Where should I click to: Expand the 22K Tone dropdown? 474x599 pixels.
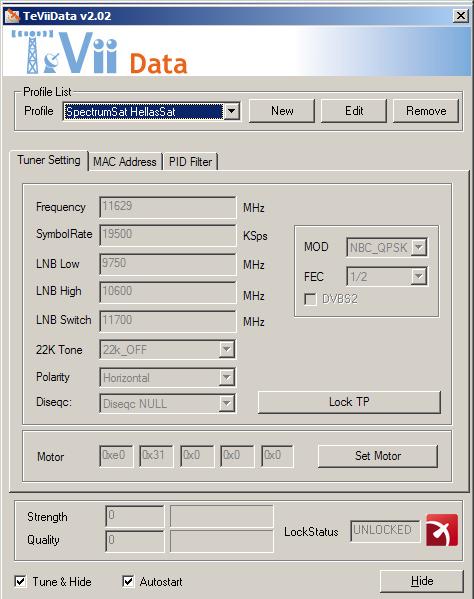point(226,349)
